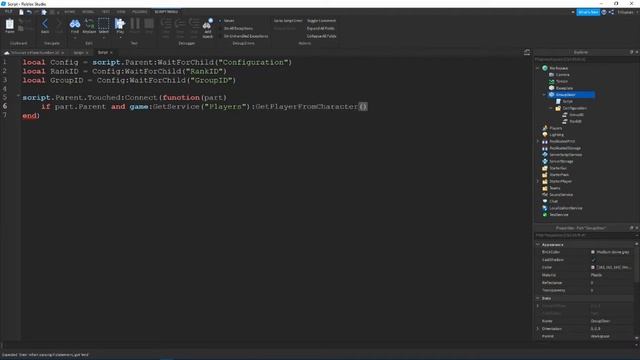Expand the ReplicatedFirst node
The width and height of the screenshot is (640, 360).
pos(538,141)
